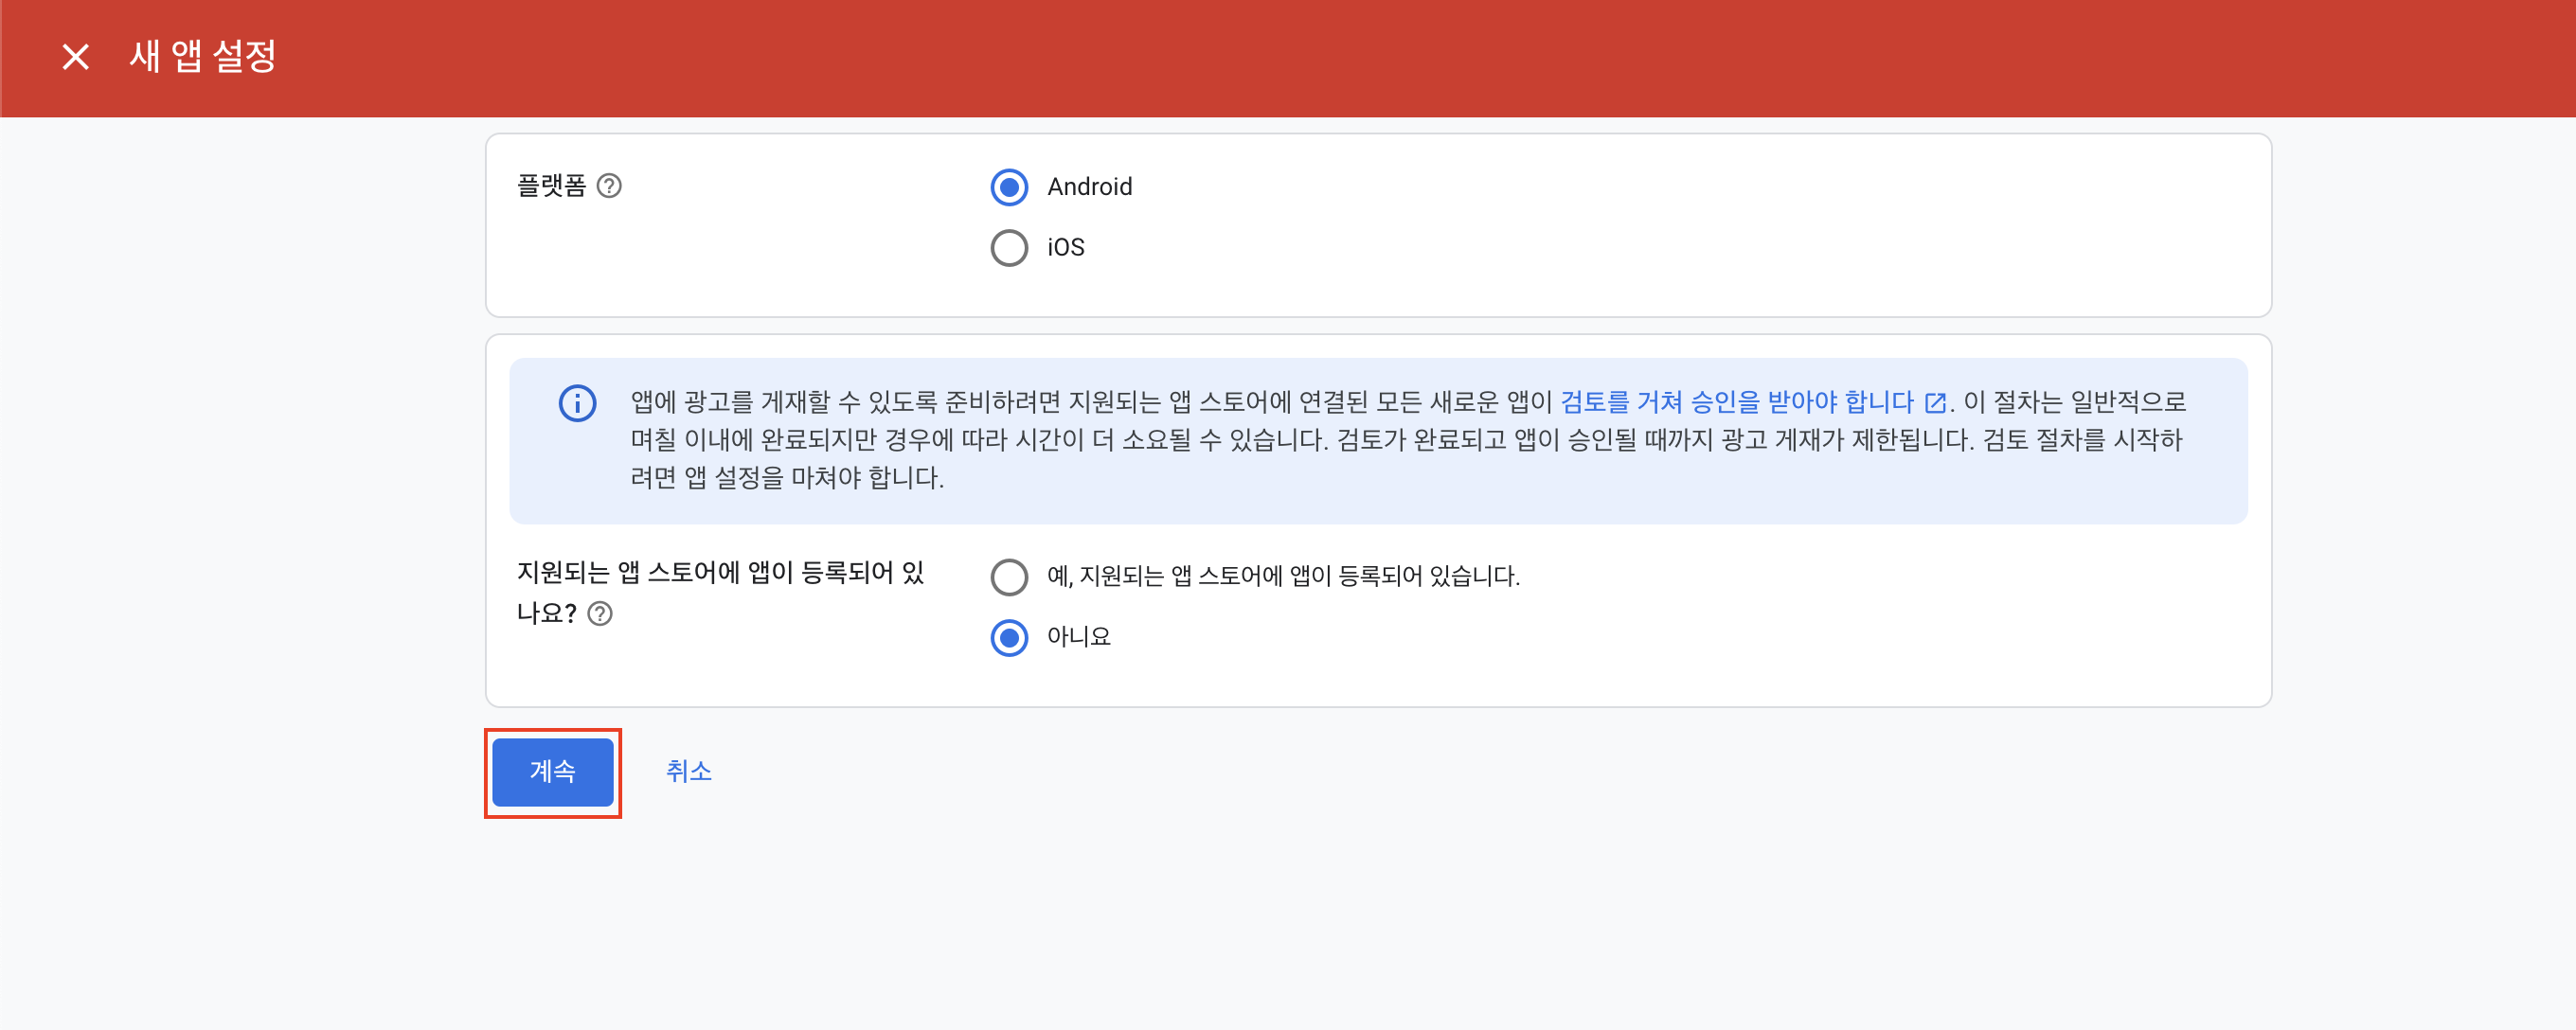The width and height of the screenshot is (2576, 1030).
Task: Close the 새 앱 설정 dialog with X
Action: pyautogui.click(x=75, y=57)
